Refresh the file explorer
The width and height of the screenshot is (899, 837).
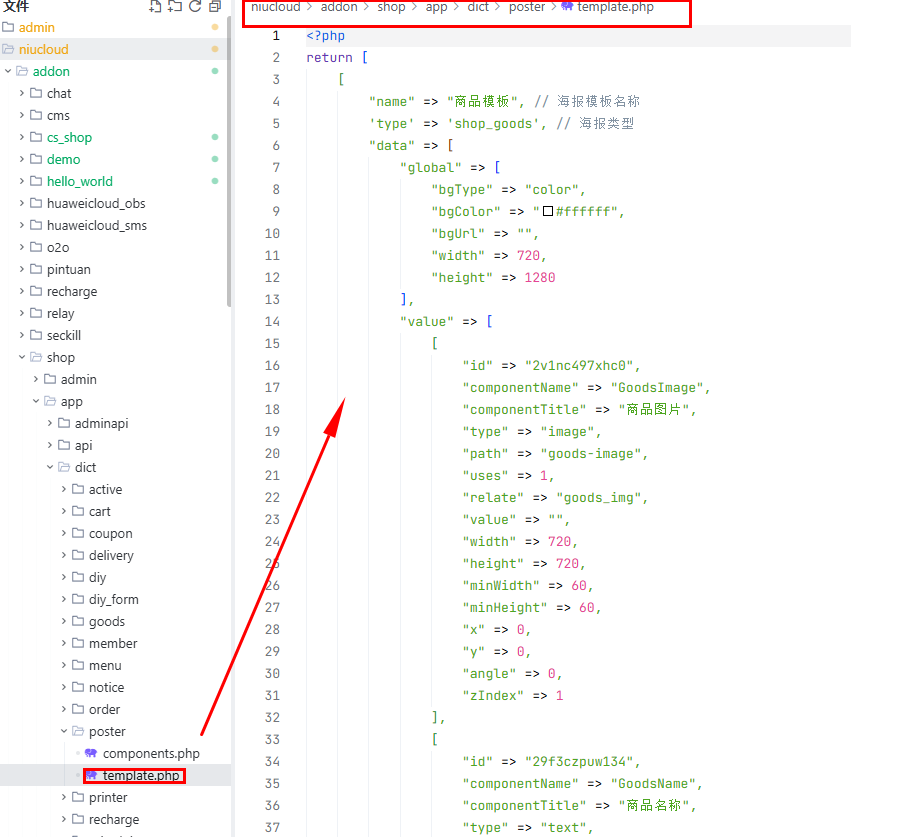pyautogui.click(x=195, y=6)
